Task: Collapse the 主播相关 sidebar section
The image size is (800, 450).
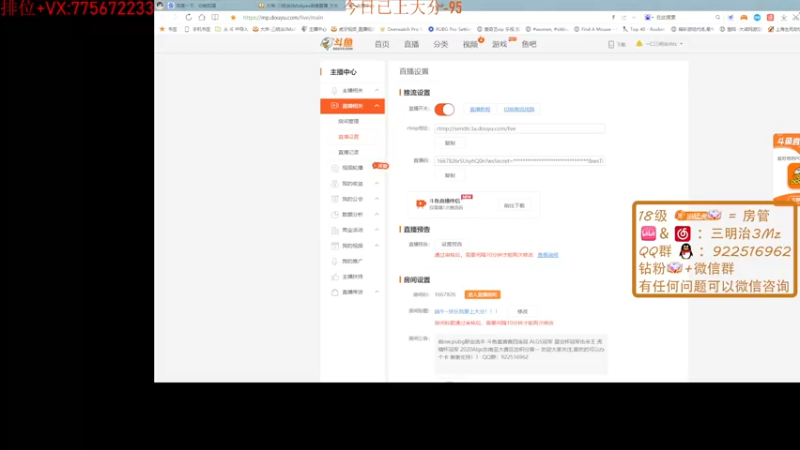Action: [x=377, y=90]
